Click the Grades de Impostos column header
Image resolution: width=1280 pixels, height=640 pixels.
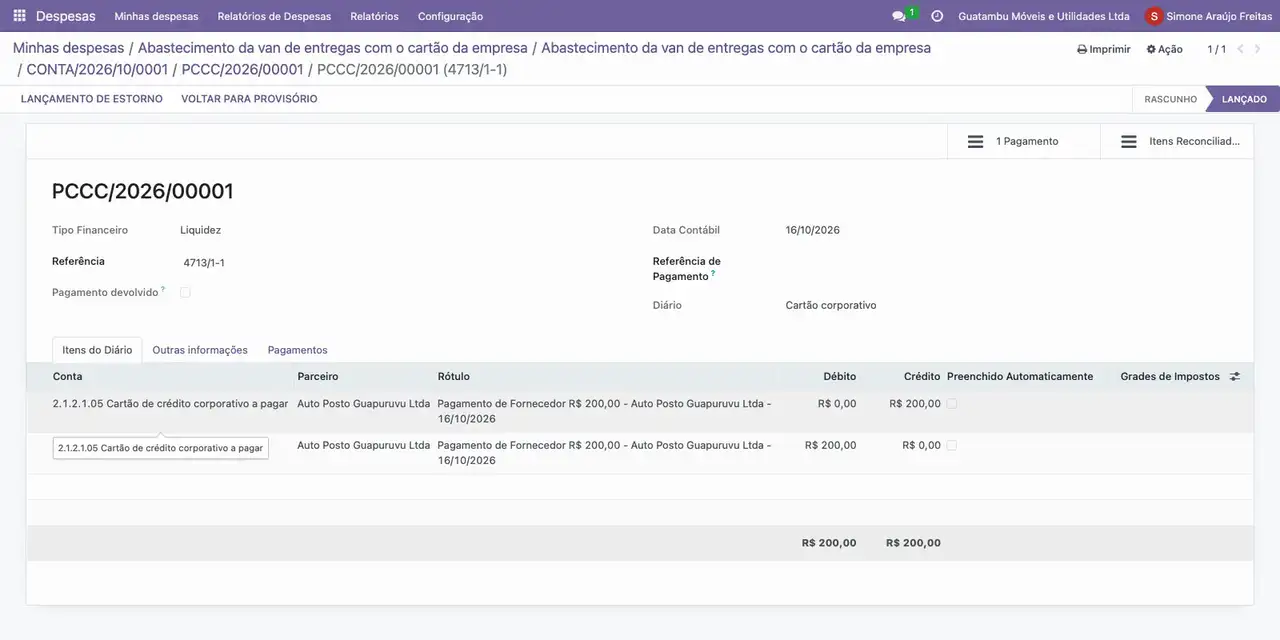click(x=1170, y=377)
